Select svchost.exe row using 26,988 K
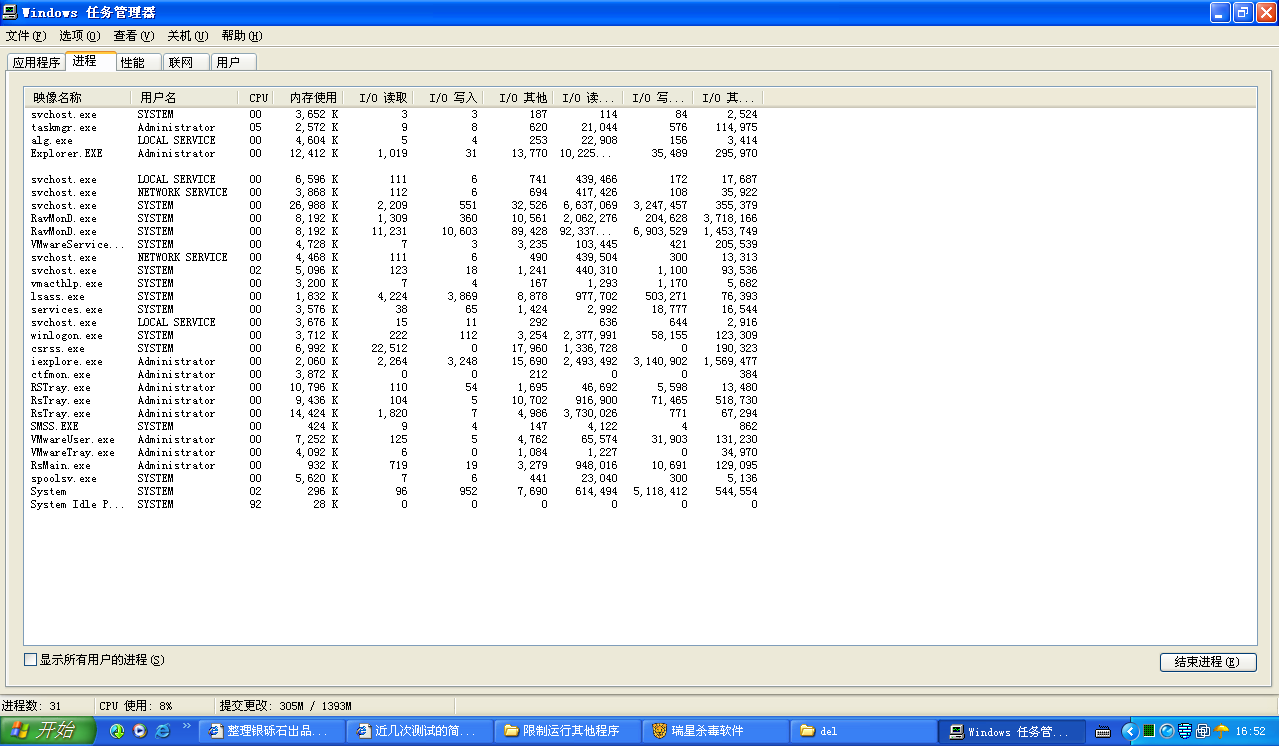Screen dimensions: 1279x746 pyautogui.click(x=395, y=206)
